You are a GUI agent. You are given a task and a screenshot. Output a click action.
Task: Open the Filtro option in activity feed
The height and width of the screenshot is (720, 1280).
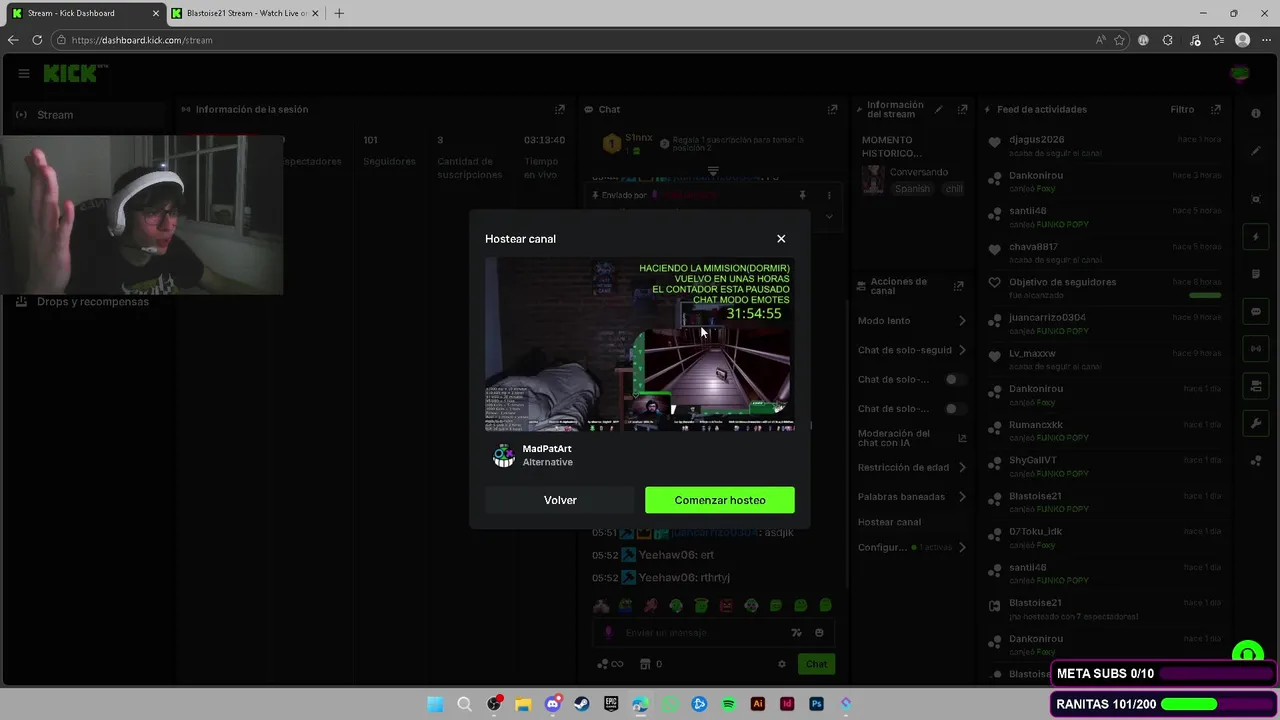click(1182, 109)
